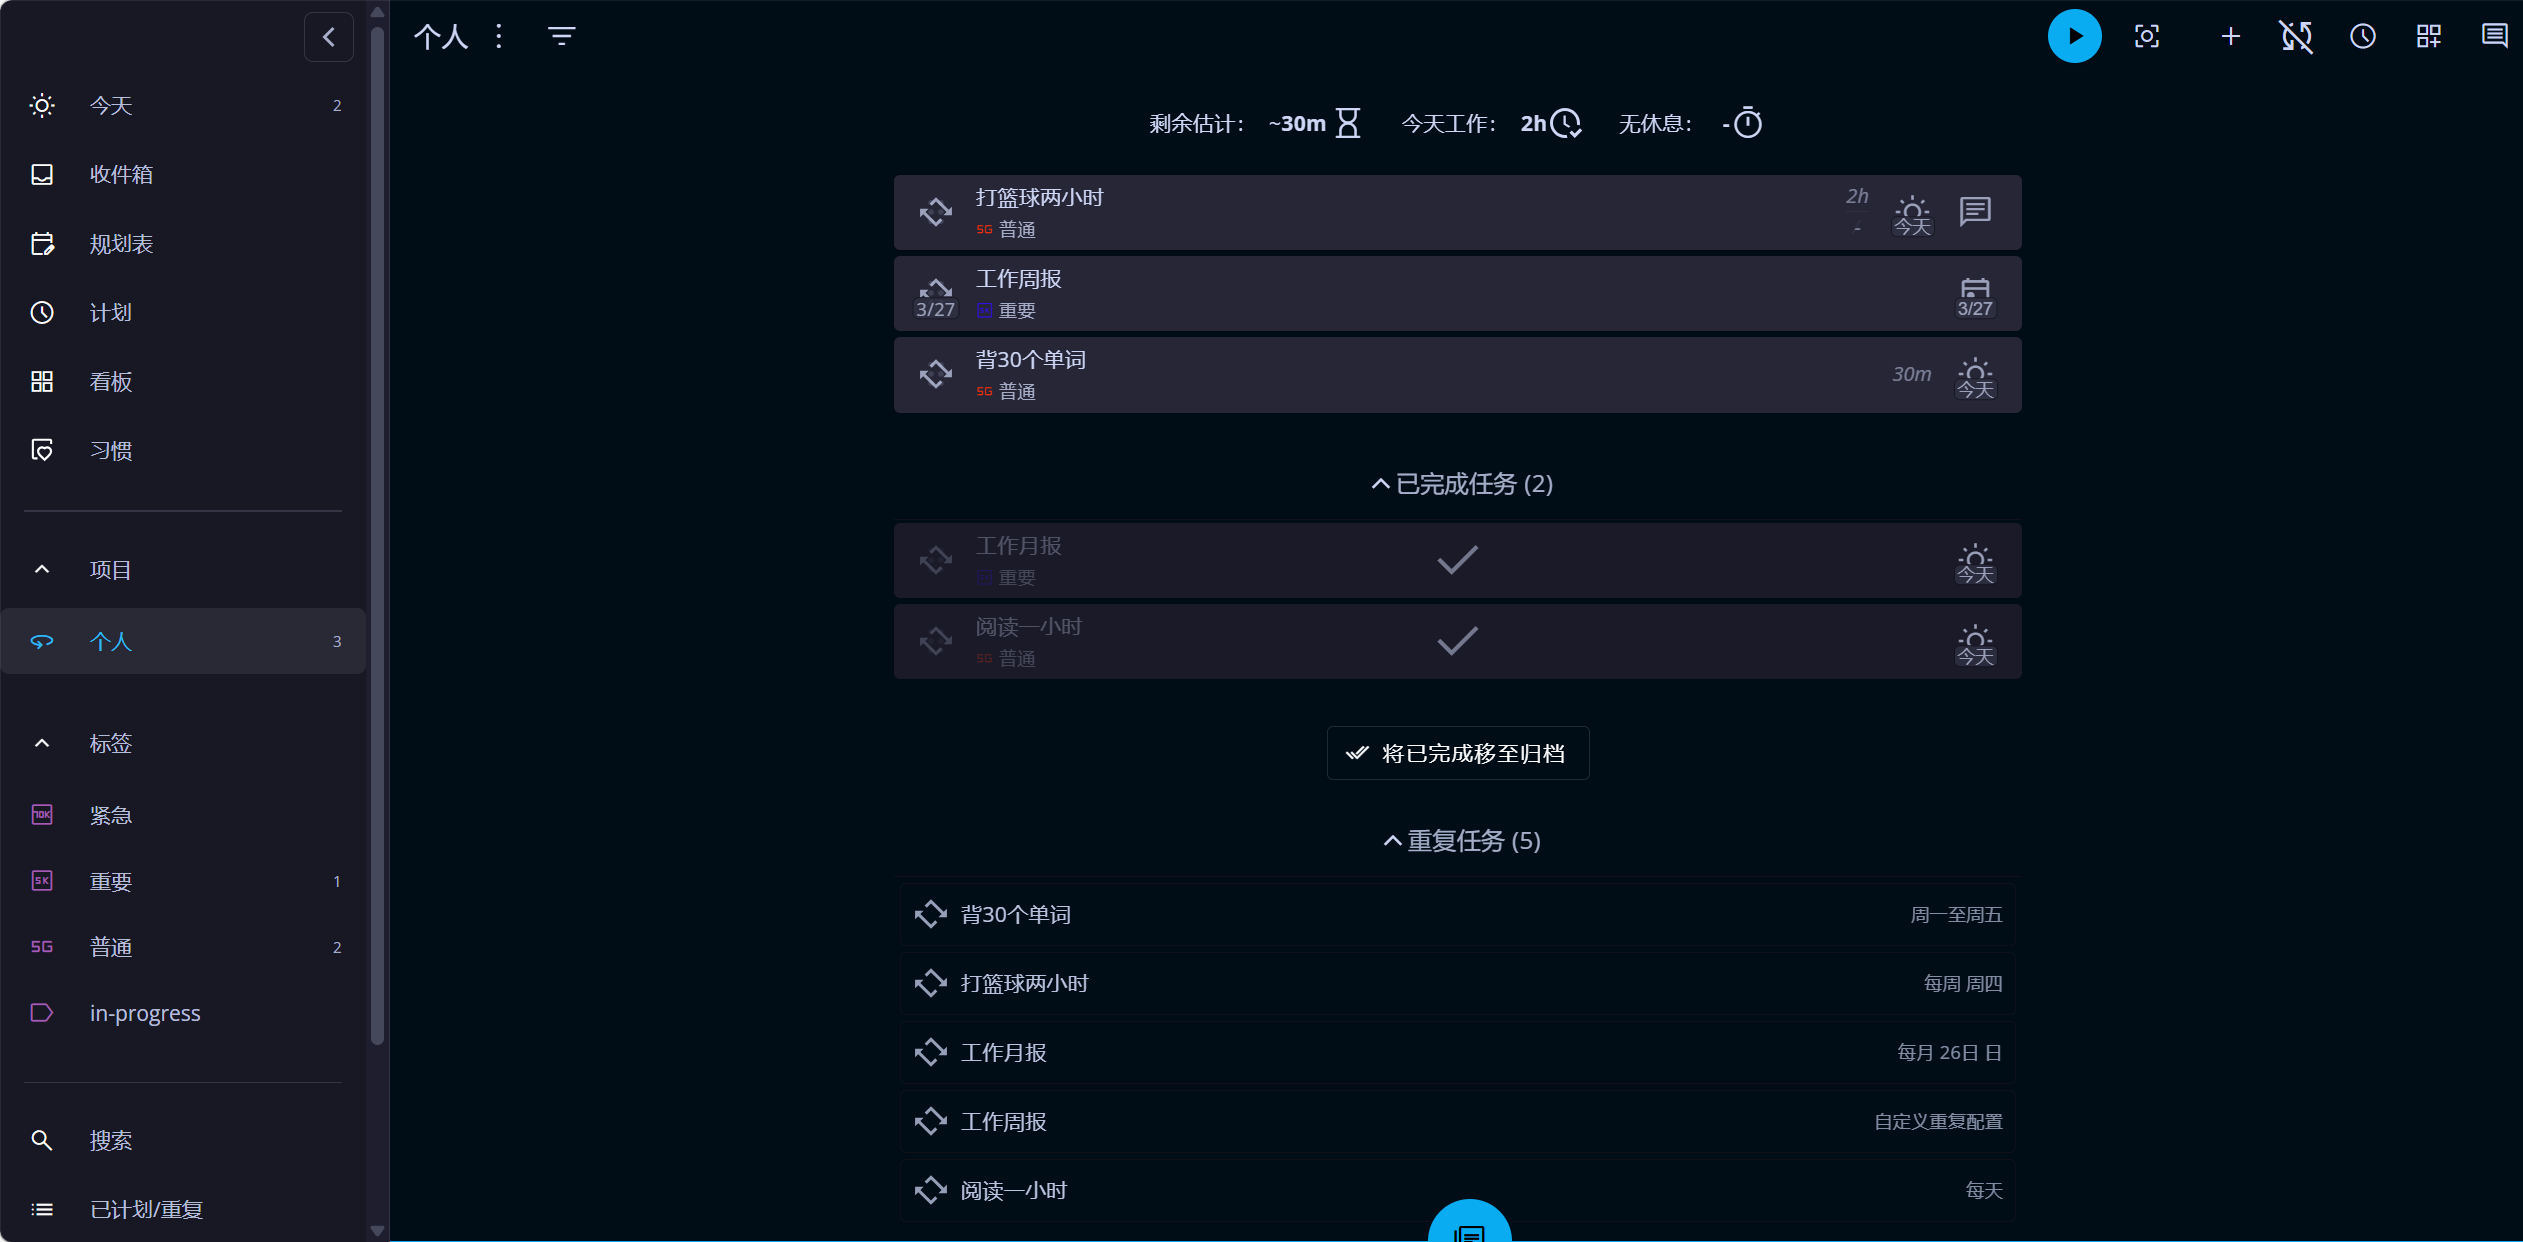The height and width of the screenshot is (1242, 2523).
Task: Open the filter and sort menu
Action: [561, 37]
